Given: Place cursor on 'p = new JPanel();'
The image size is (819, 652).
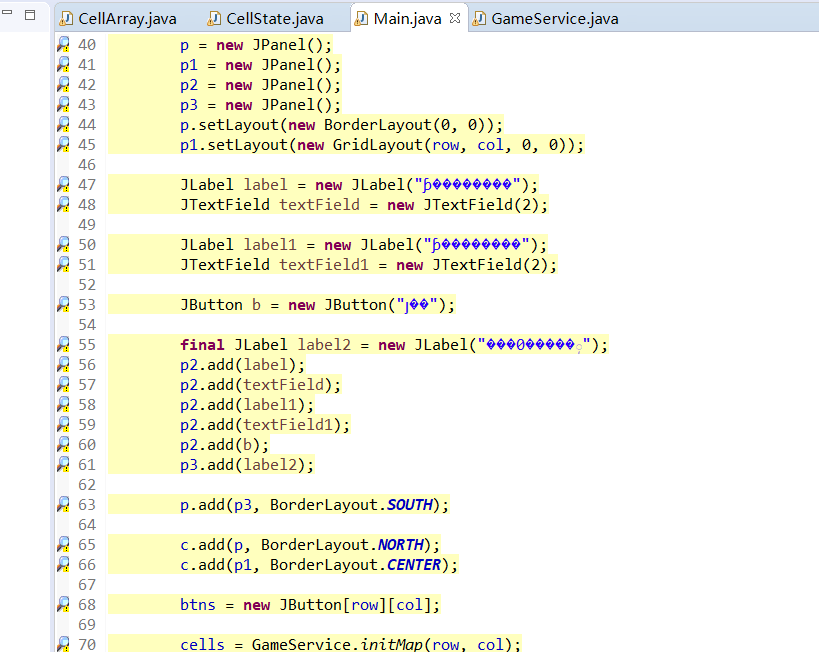Looking at the screenshot, I should coord(256,45).
